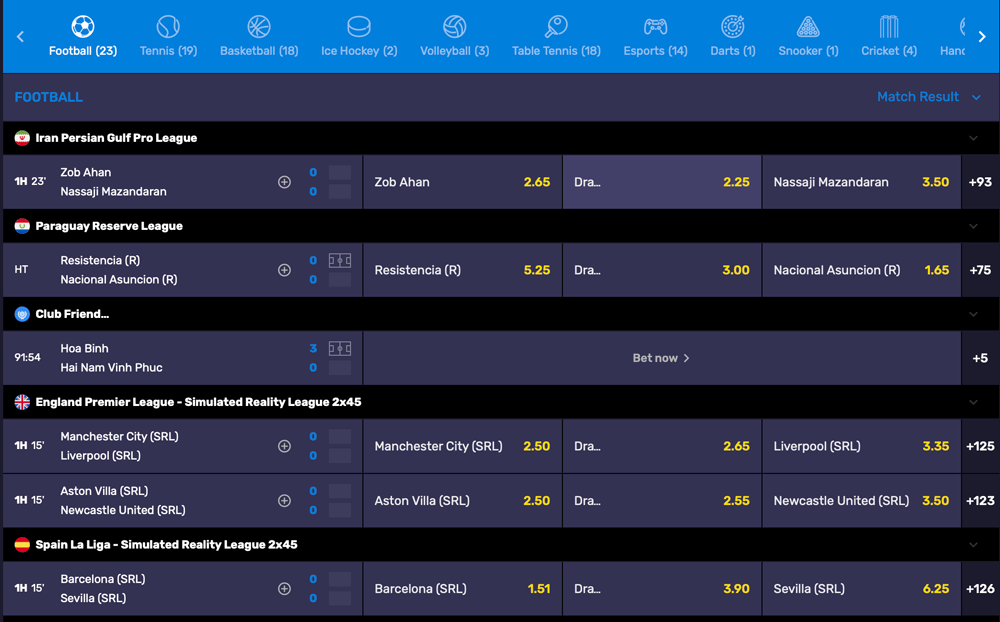Add Zob Ahan match with plus icon
Viewport: 1000px width, 622px height.
coord(284,182)
